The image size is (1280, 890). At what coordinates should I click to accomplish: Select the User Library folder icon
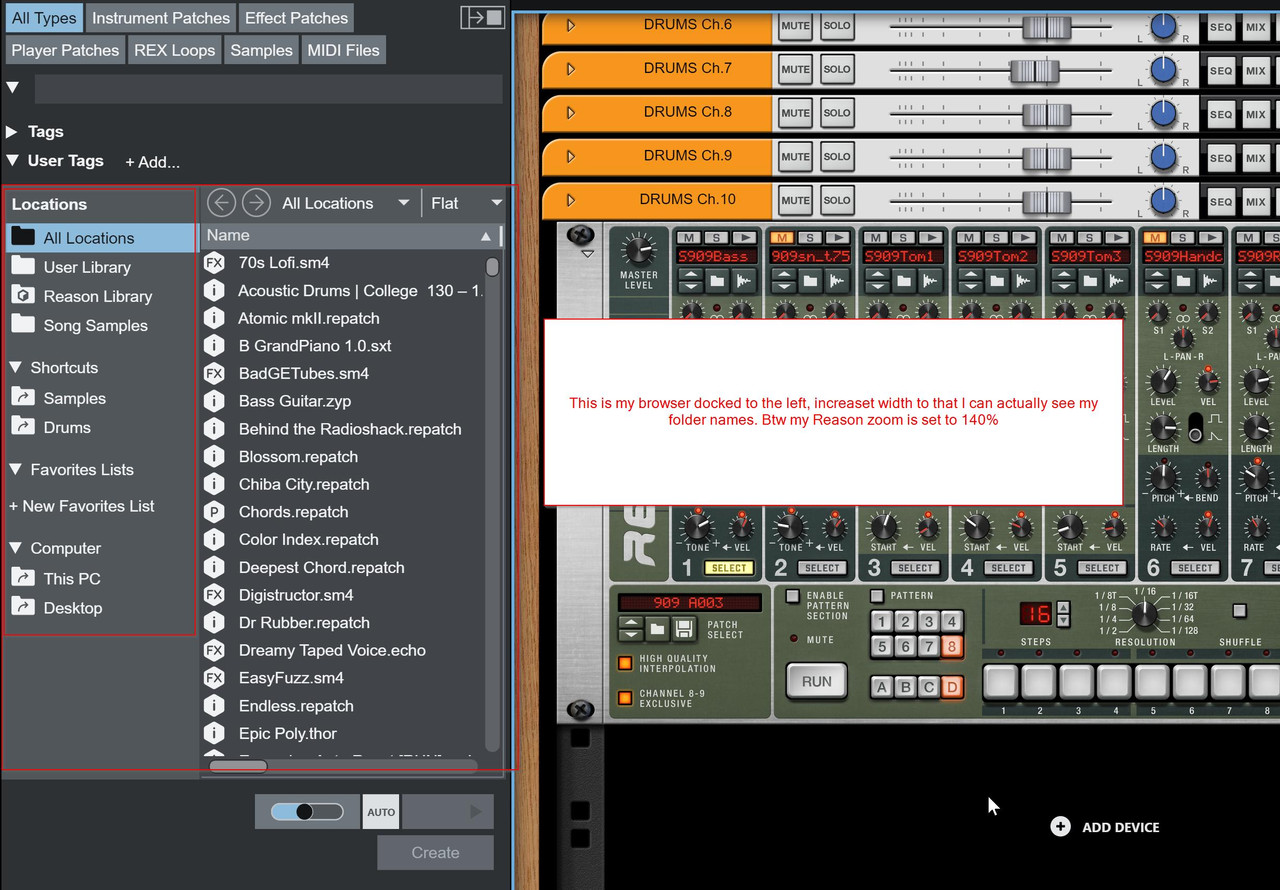click(23, 266)
